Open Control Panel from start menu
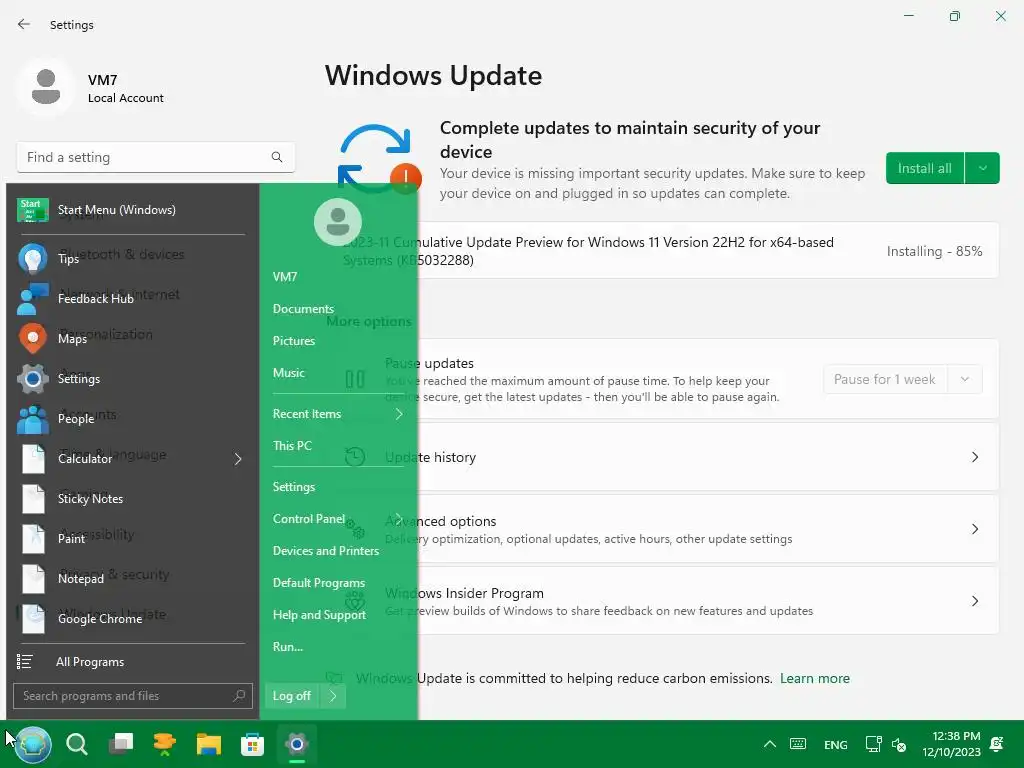This screenshot has height=768, width=1024. tap(308, 519)
